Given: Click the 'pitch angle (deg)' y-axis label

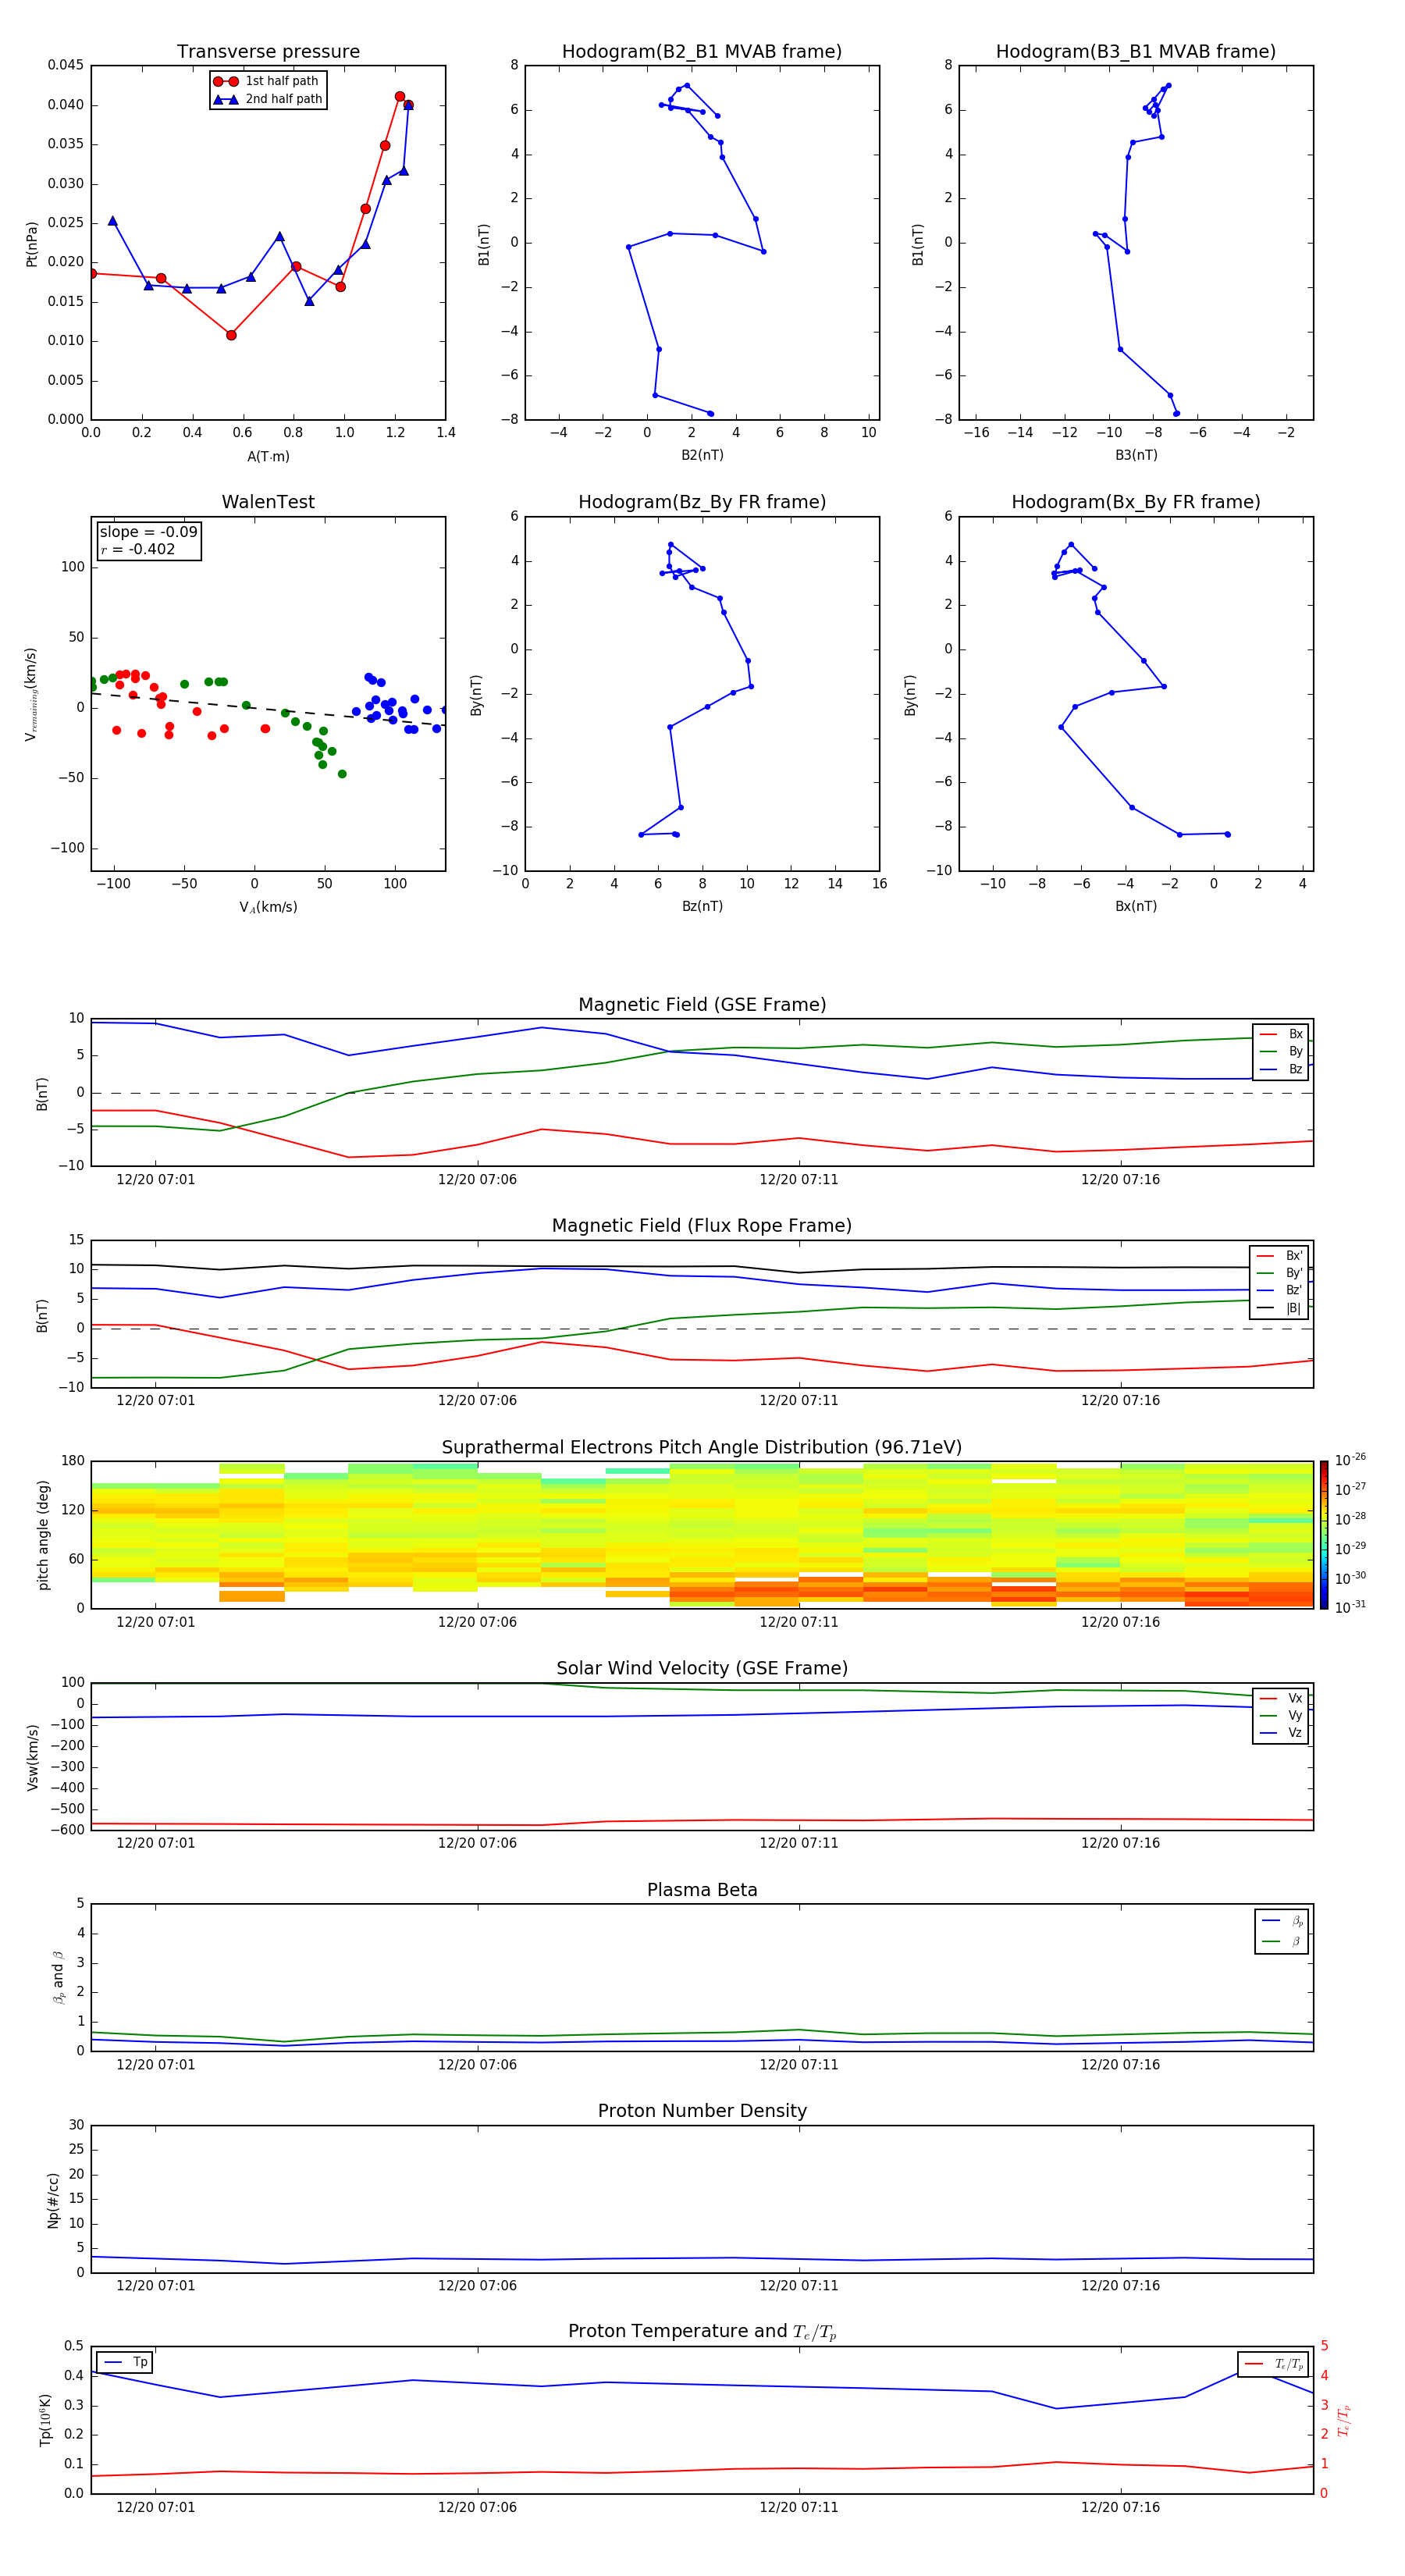Looking at the screenshot, I should tap(43, 1535).
